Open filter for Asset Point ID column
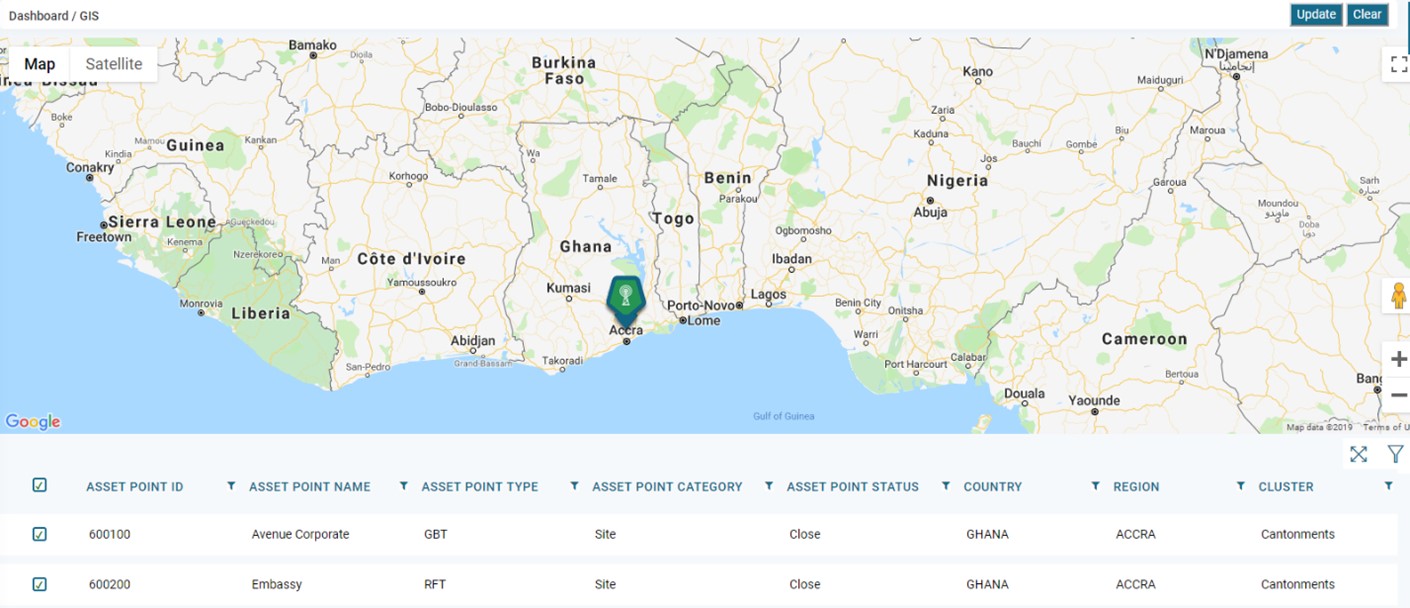The image size is (1410, 608). coord(231,486)
